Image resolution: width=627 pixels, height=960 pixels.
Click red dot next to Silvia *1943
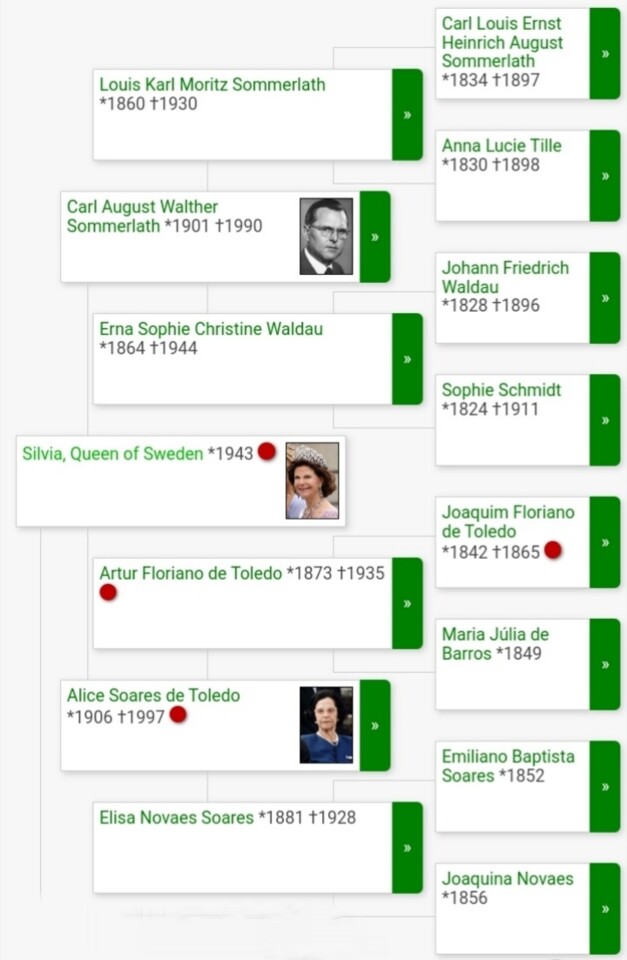point(266,452)
